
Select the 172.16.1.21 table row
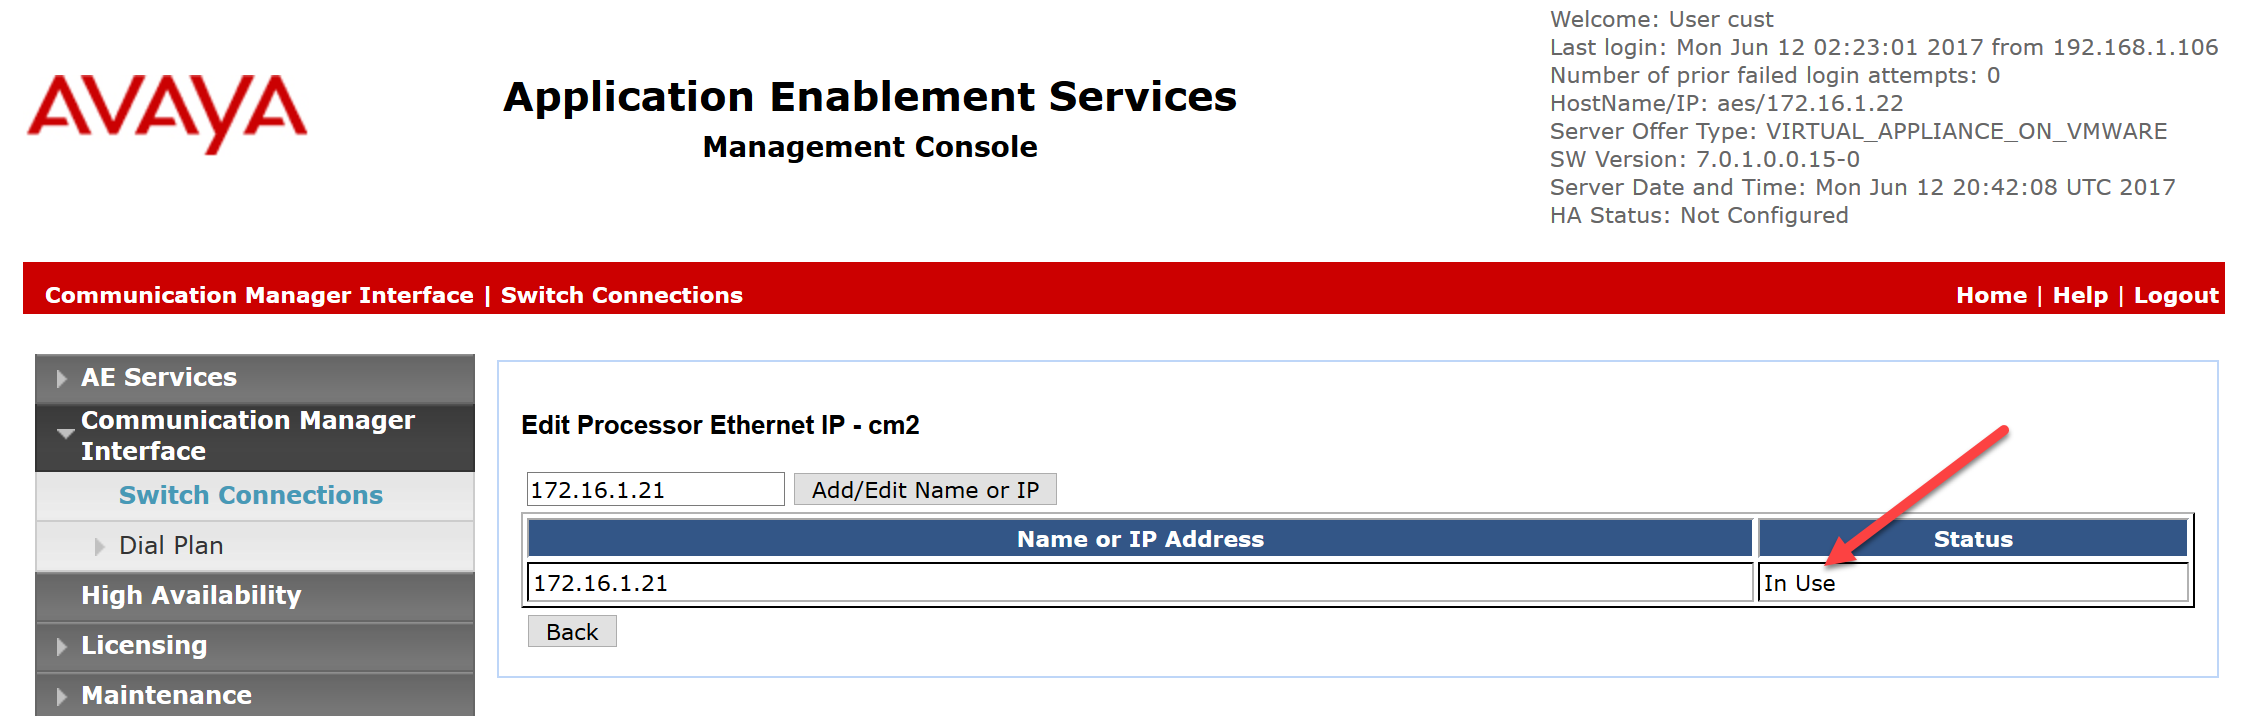click(x=1139, y=583)
